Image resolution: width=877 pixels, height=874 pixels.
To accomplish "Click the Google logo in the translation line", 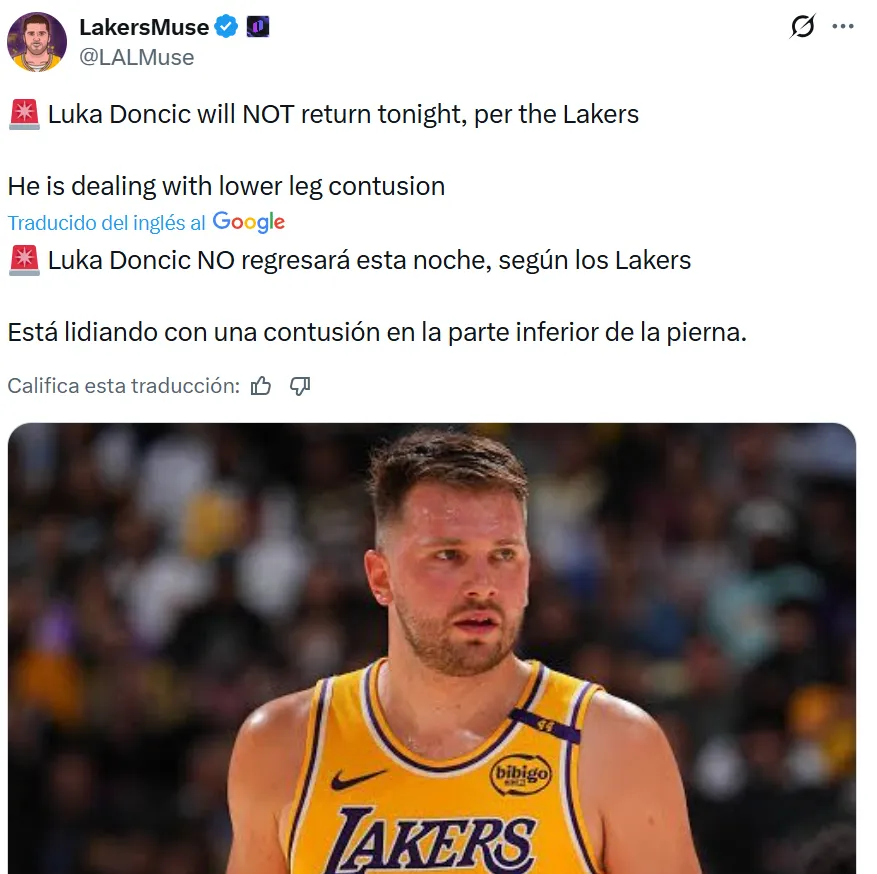I will pyautogui.click(x=249, y=222).
